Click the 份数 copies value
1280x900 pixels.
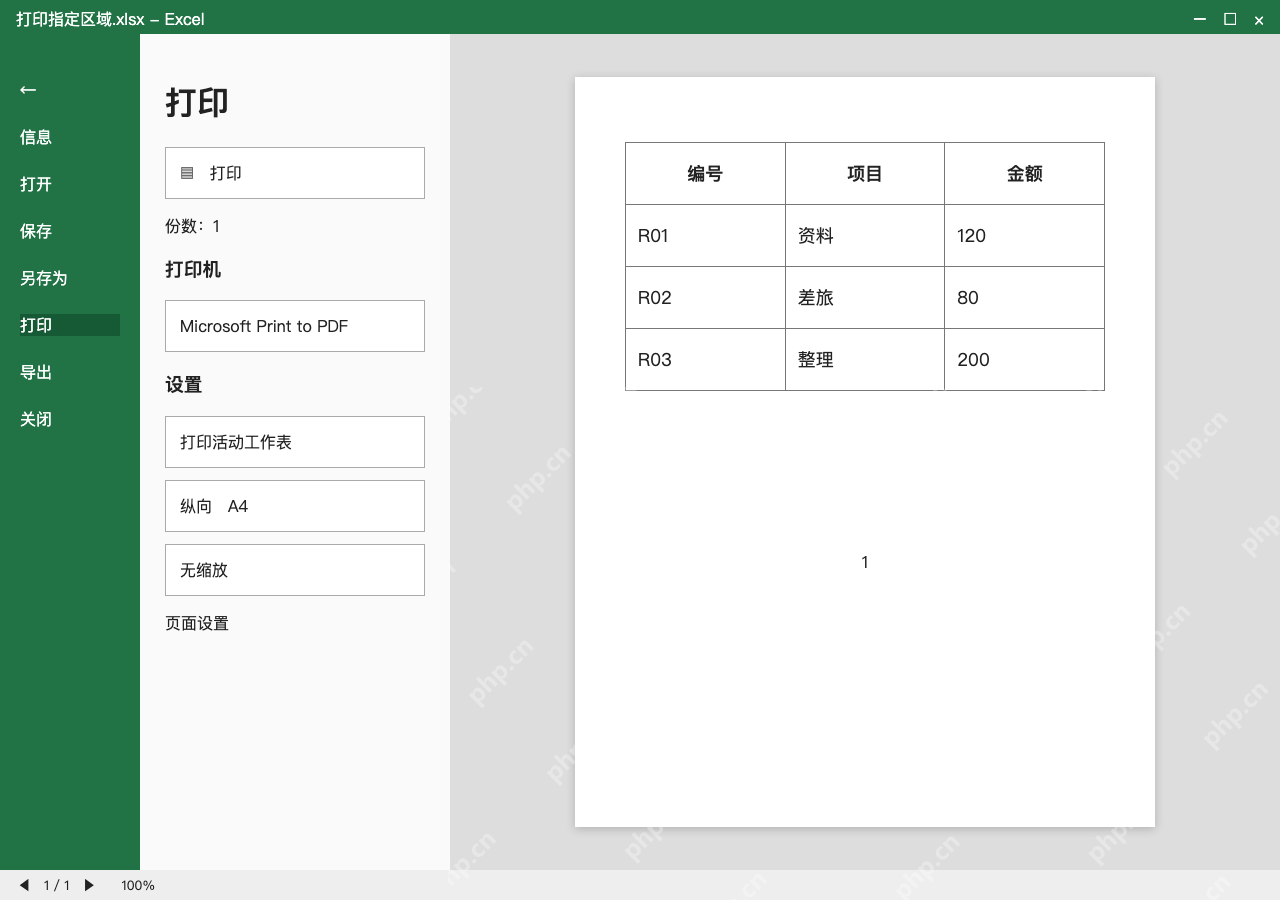(216, 226)
